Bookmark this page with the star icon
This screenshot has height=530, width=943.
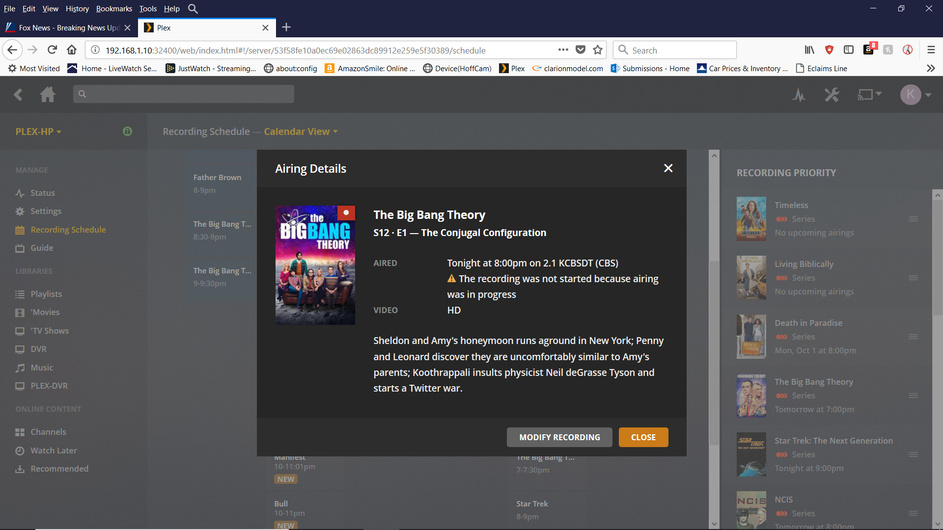(597, 50)
